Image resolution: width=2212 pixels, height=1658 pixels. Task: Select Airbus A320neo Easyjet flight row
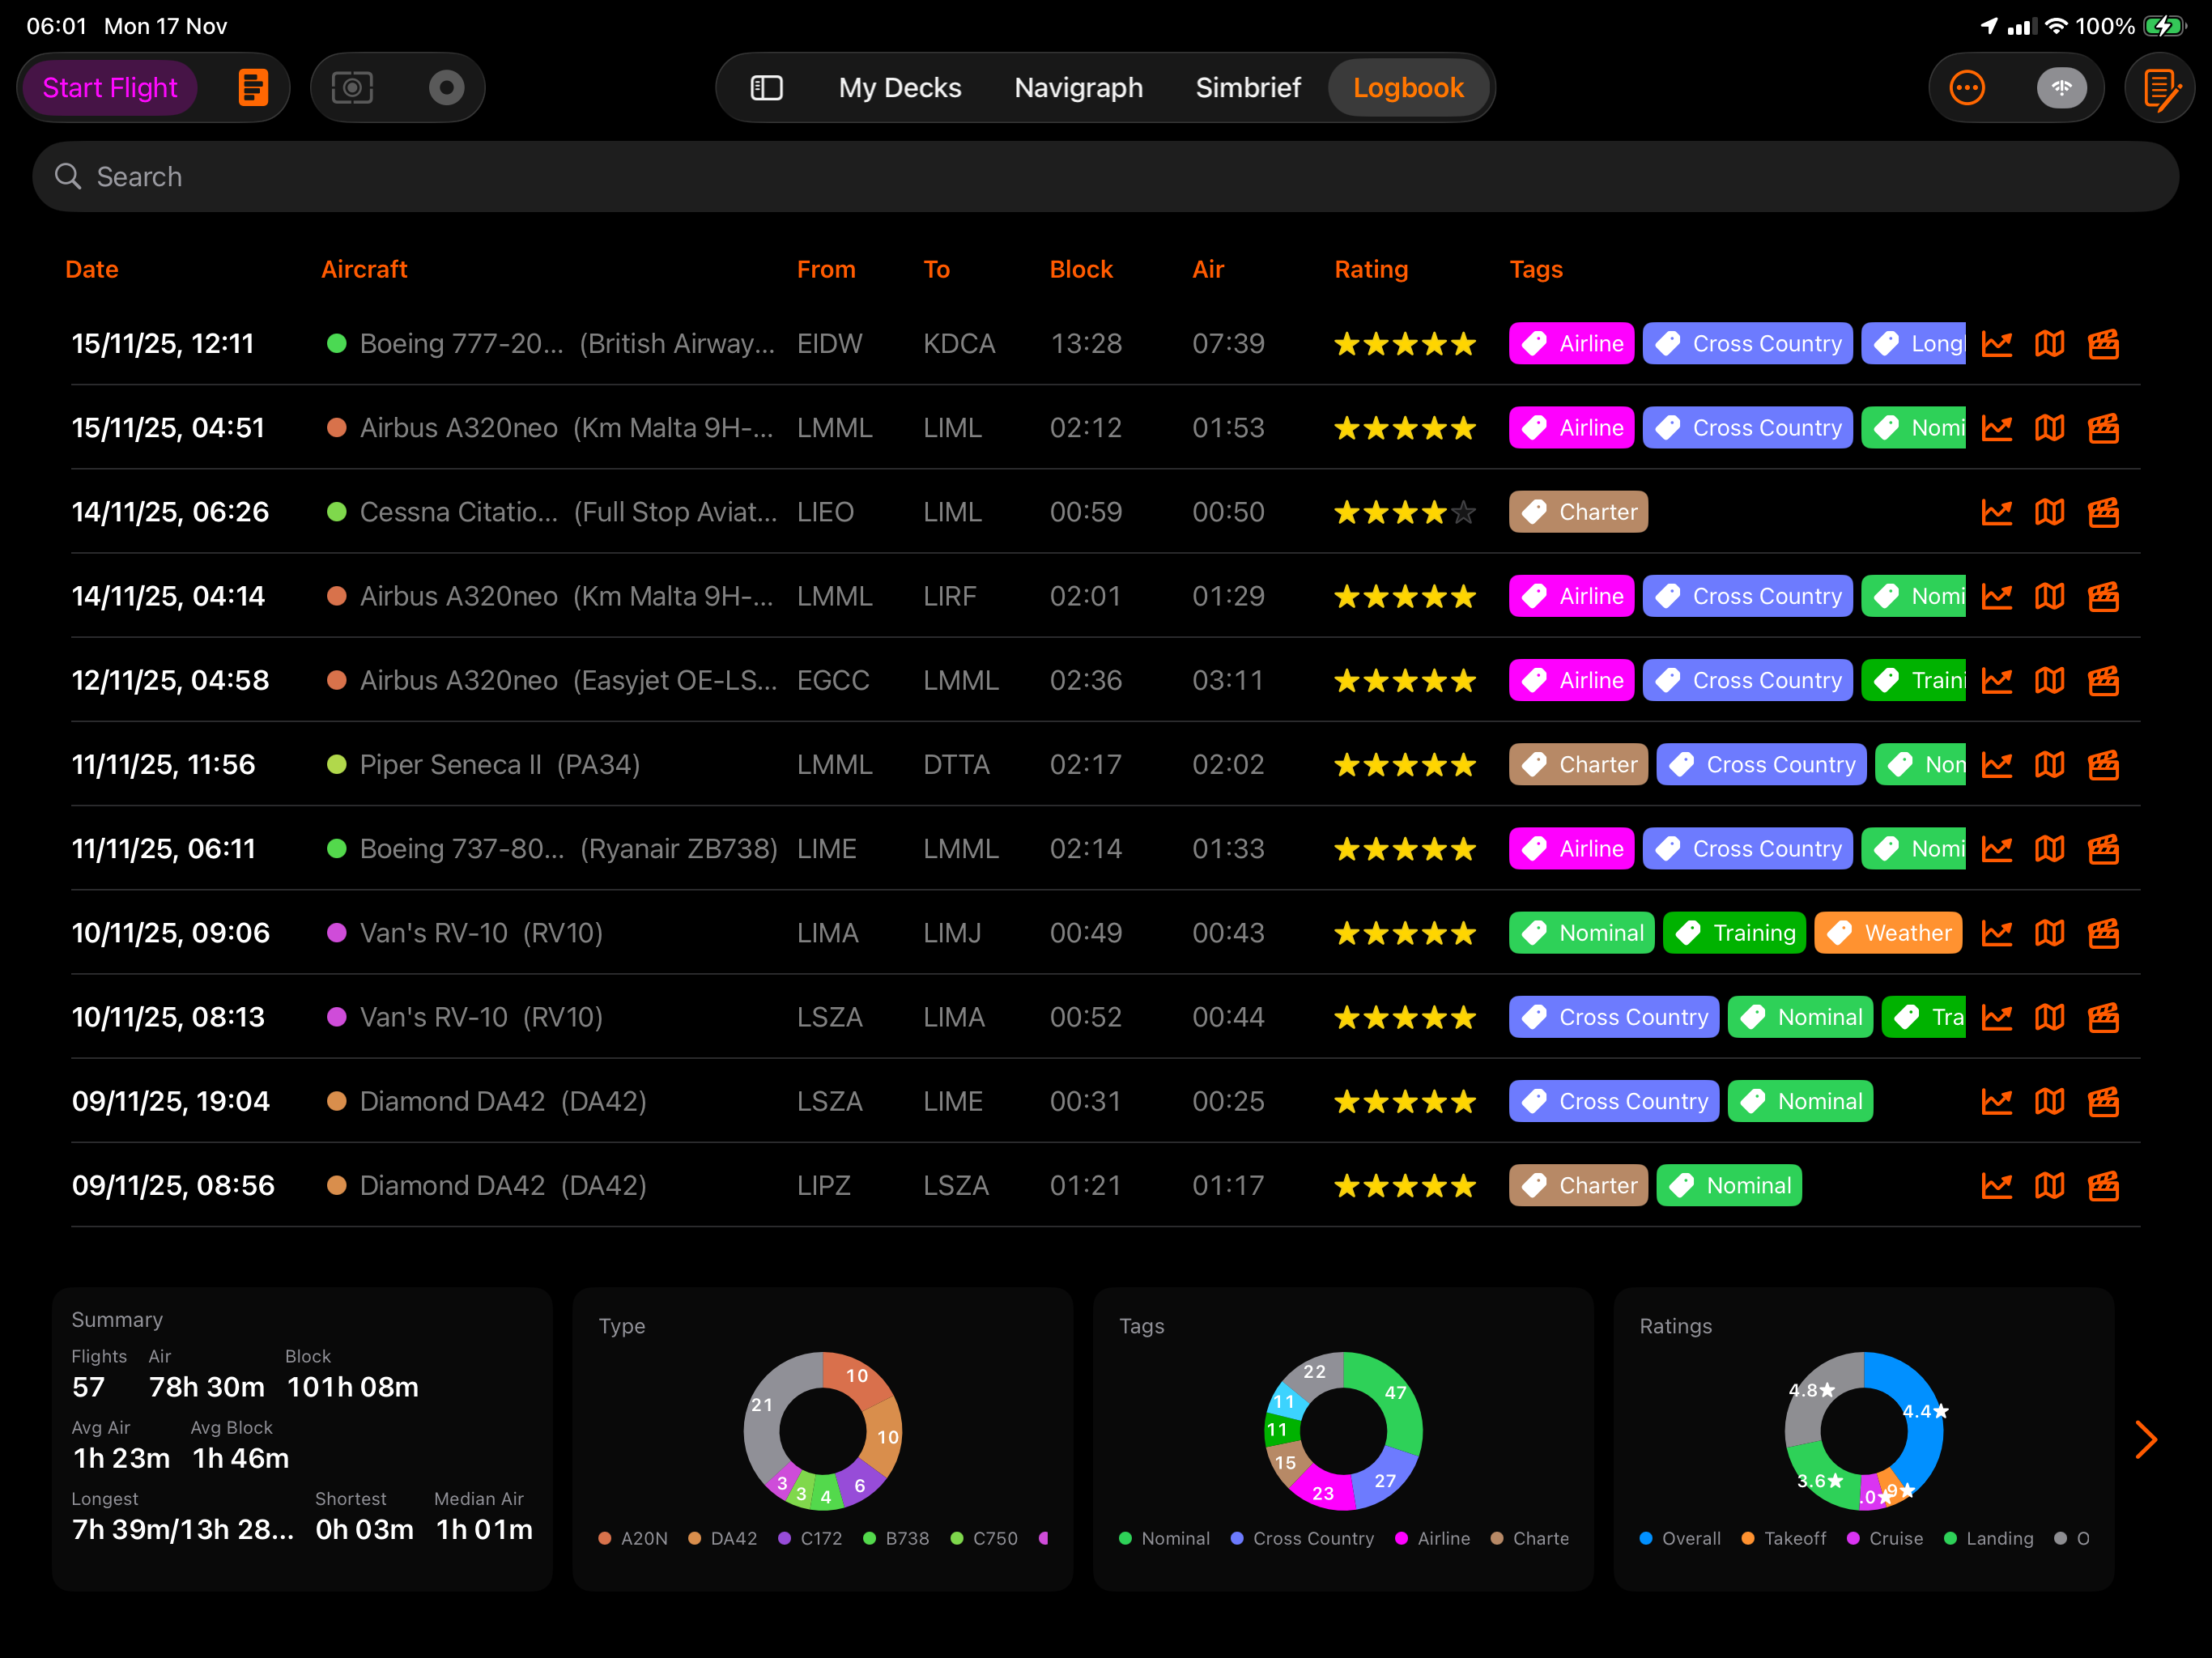tap(1105, 680)
